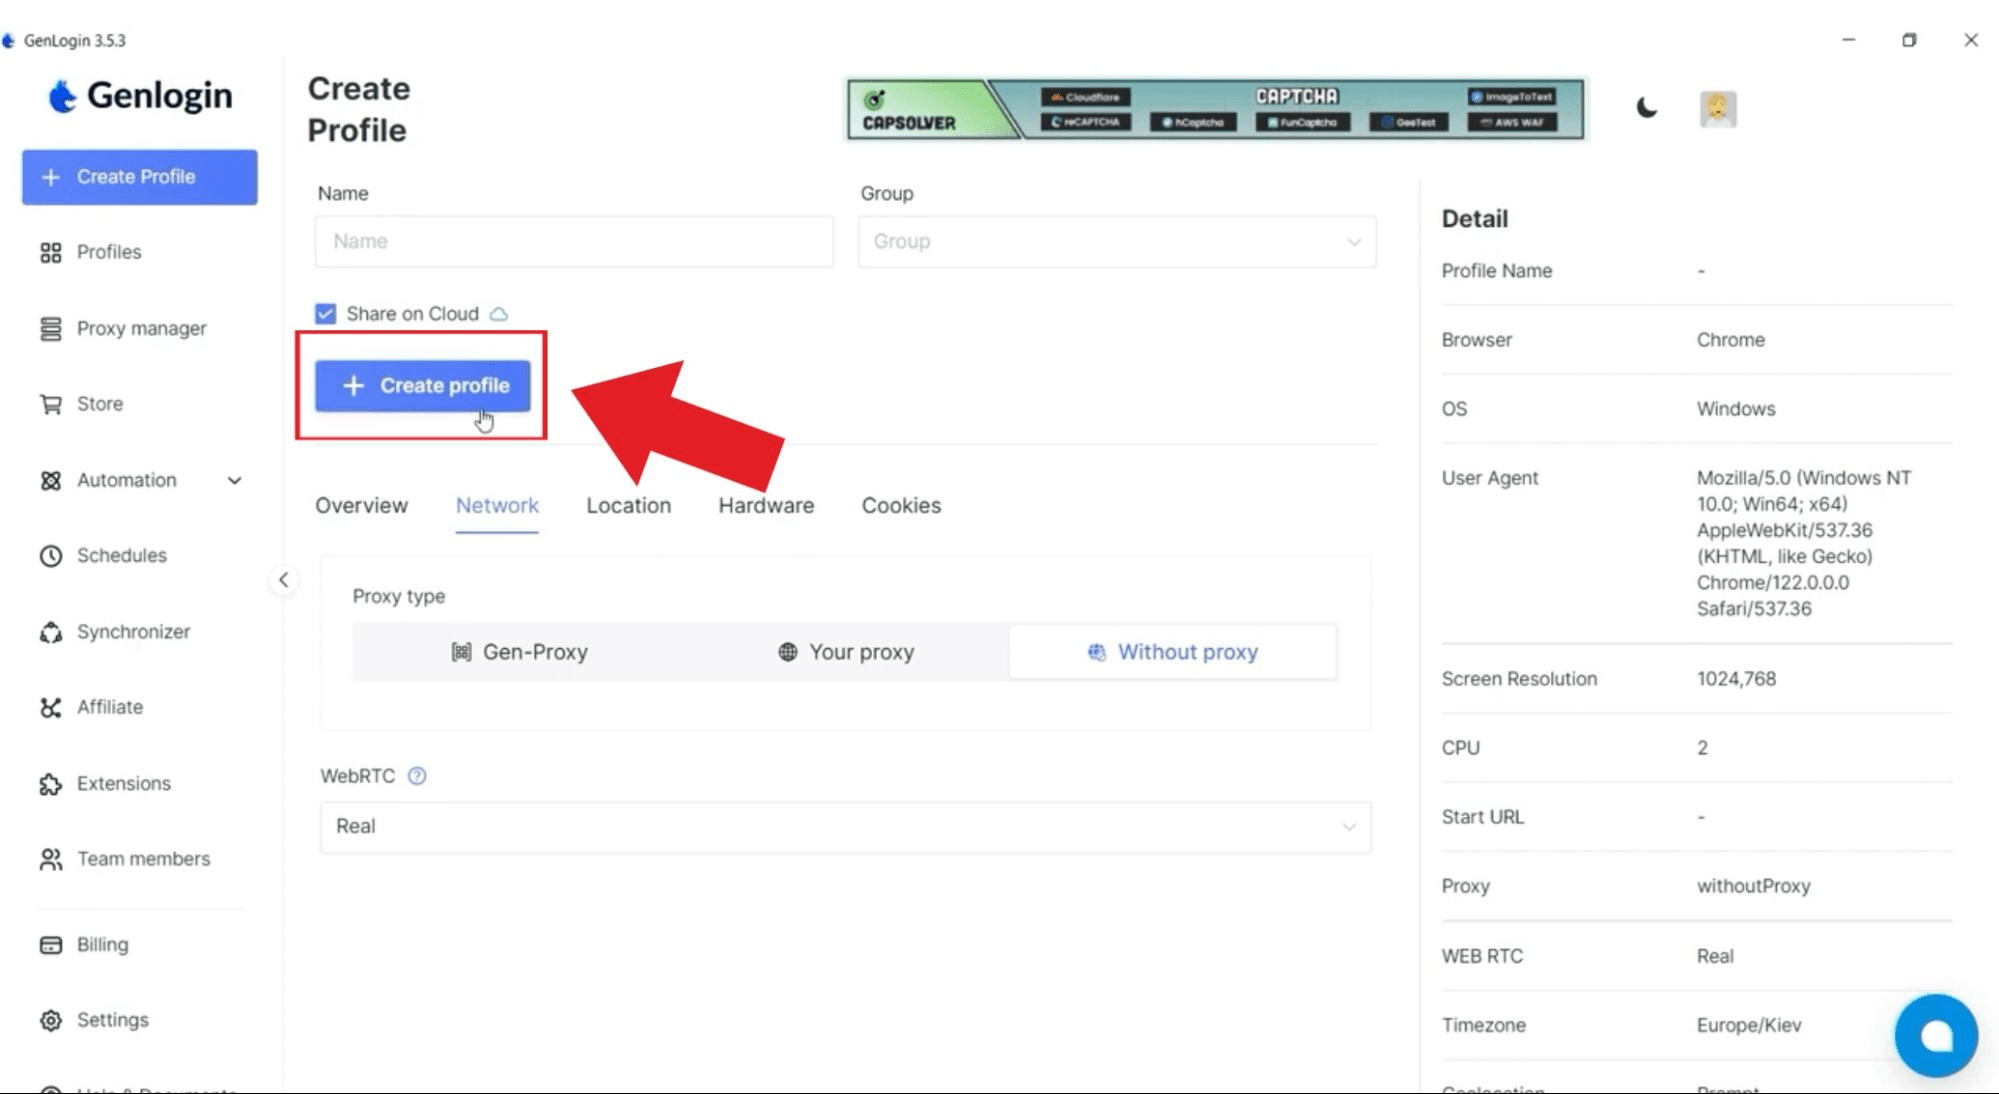Screen dimensions: 1999x1094
Task: Click the Schedules clock icon
Action: 51,556
